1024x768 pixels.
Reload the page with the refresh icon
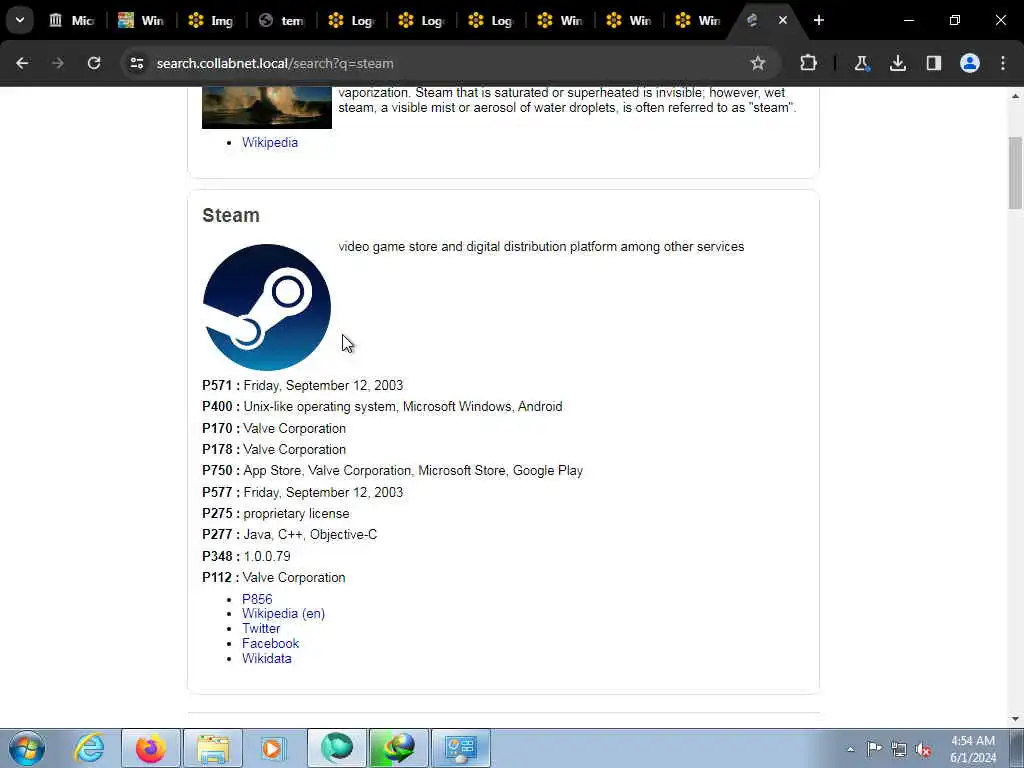point(94,63)
